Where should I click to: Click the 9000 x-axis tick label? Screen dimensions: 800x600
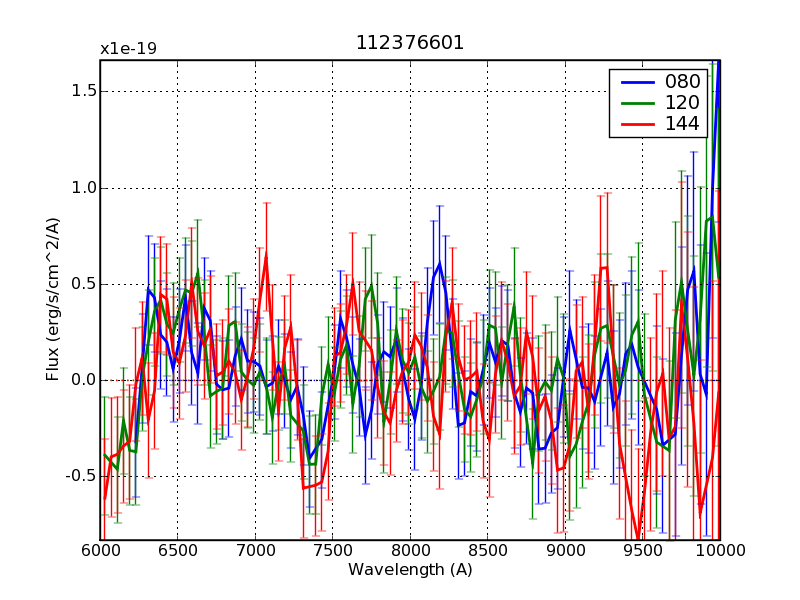coord(565,551)
